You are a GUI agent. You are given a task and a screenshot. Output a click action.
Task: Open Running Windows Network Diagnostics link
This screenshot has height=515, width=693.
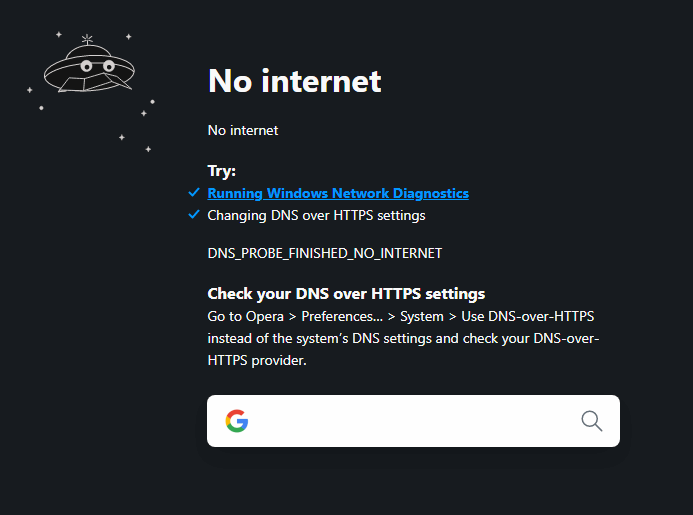(338, 193)
